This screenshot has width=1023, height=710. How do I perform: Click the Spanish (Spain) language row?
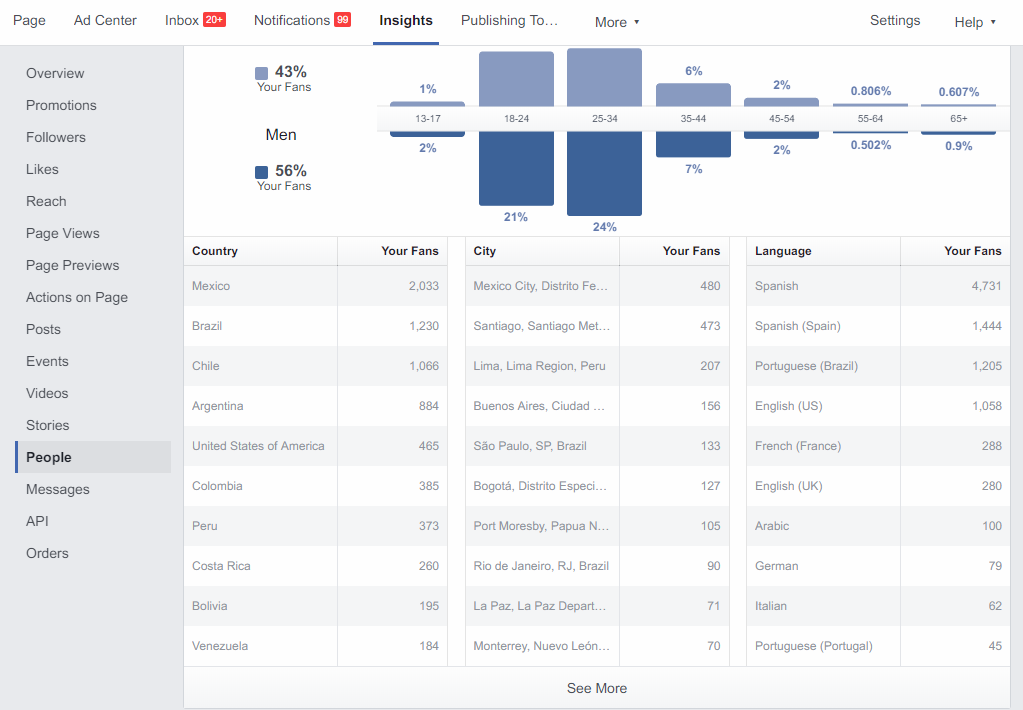(878, 326)
